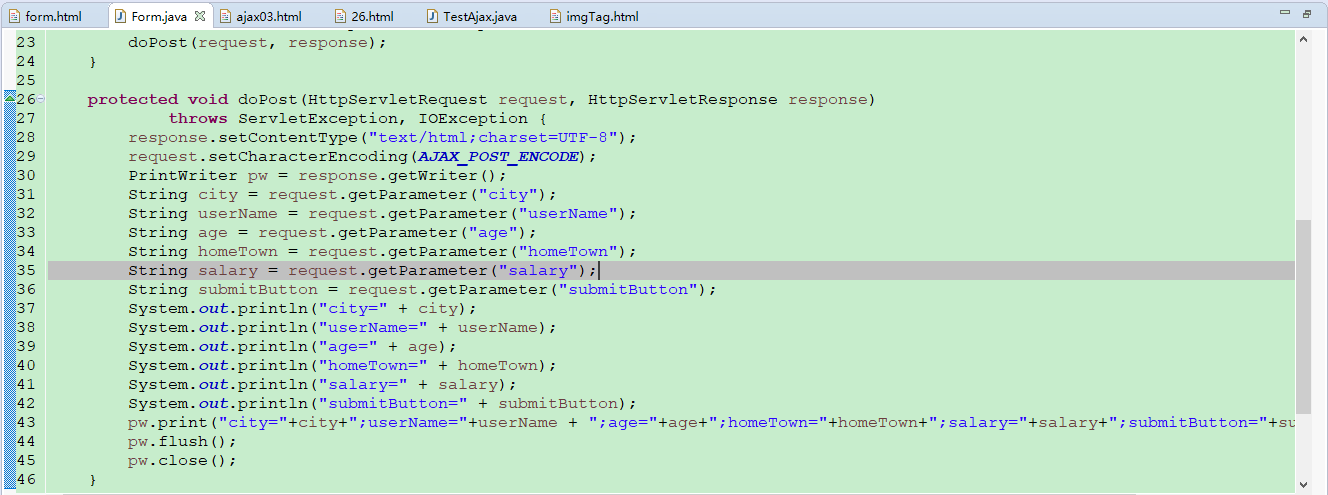This screenshot has width=1328, height=495.
Task: Click the 'throws' keyword on line 27
Action: pos(198,118)
